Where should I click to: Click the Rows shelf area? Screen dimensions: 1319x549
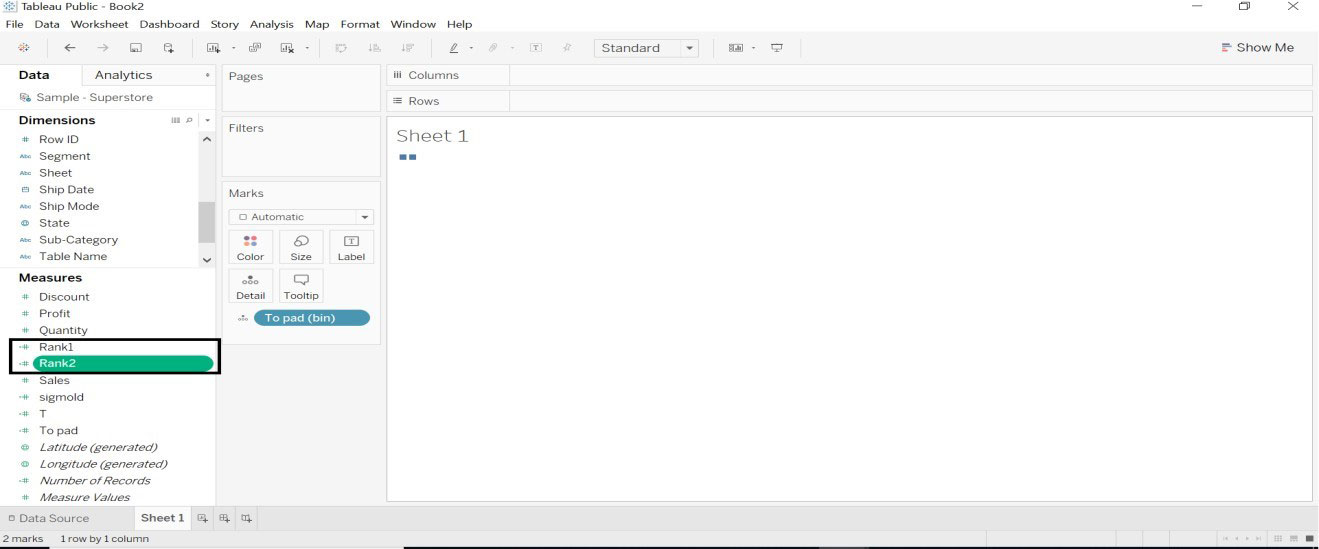910,101
